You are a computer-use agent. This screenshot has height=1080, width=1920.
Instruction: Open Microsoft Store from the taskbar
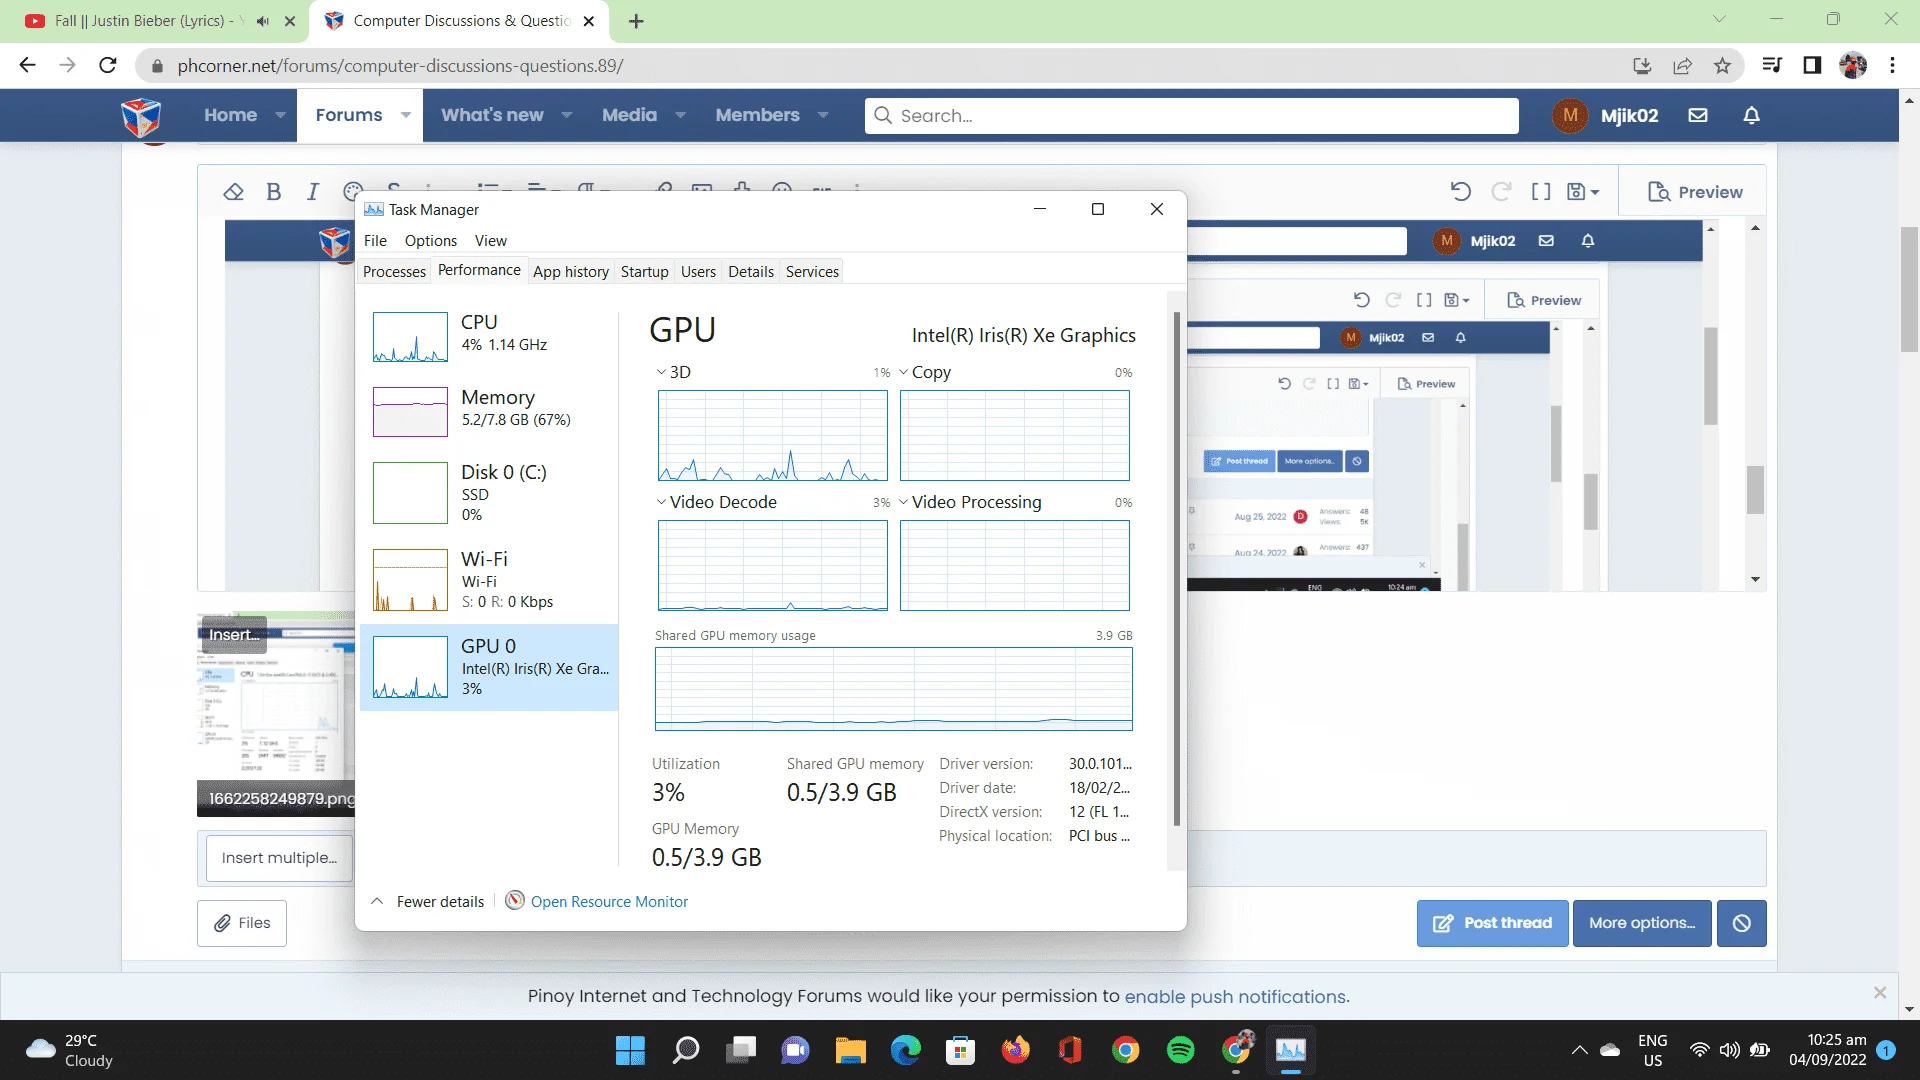(x=961, y=1050)
